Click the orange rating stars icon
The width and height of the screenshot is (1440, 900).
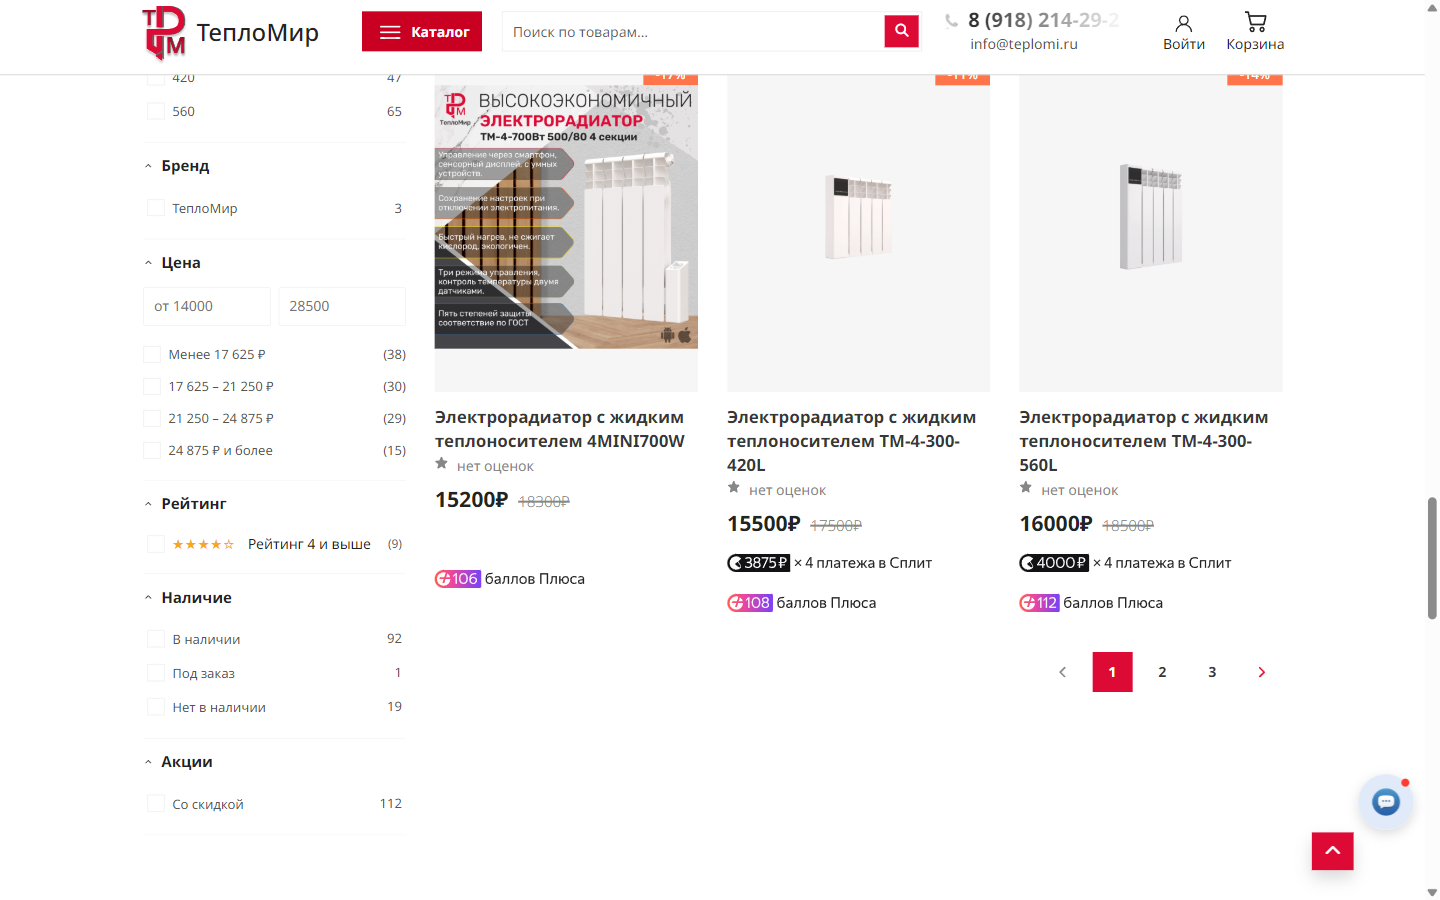[203, 545]
